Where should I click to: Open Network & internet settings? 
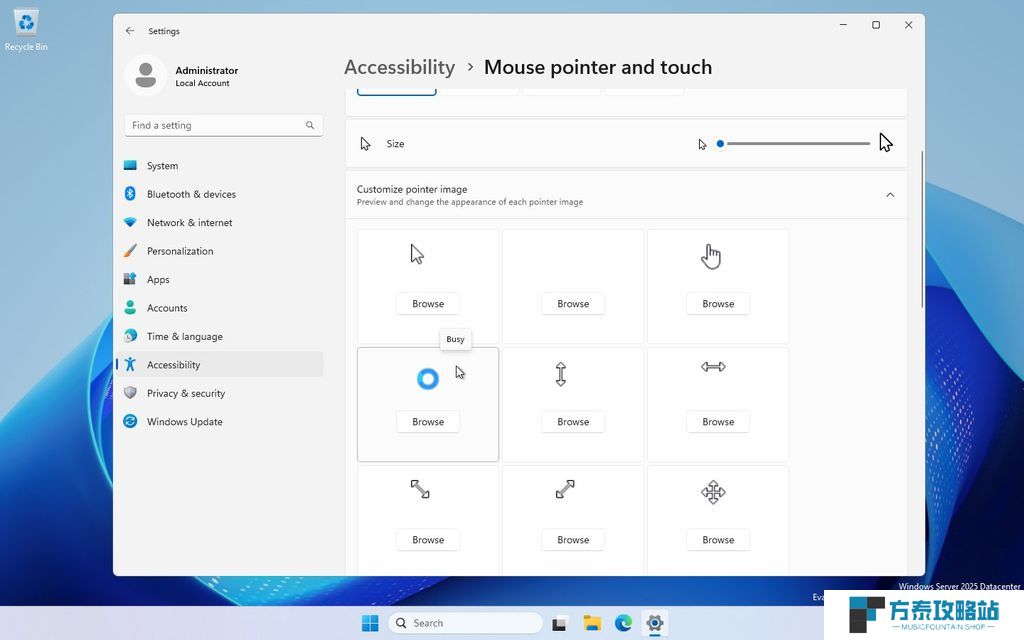[x=220, y=223]
